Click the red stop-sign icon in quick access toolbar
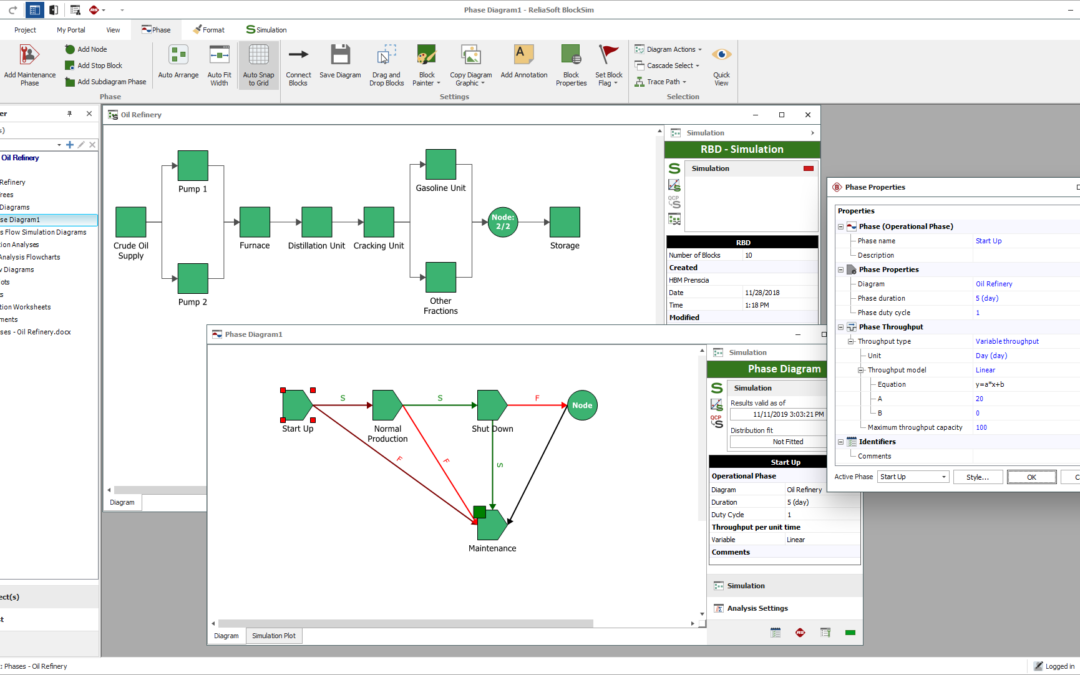The width and height of the screenshot is (1080, 675). coord(94,10)
